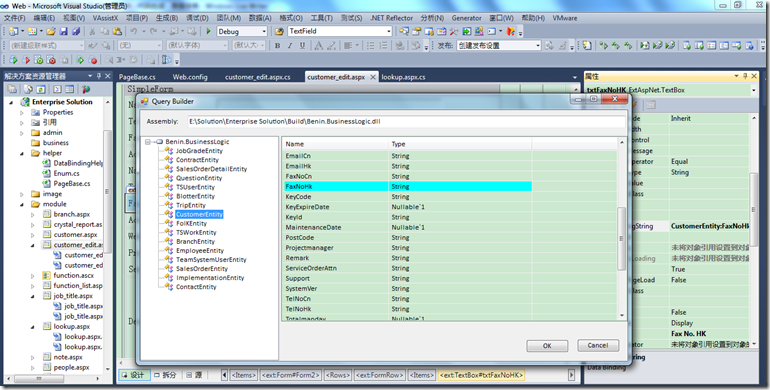This screenshot has height=390, width=770.
Task: Collapse the Benin.BusinessLogic tree node
Action: tap(148, 142)
